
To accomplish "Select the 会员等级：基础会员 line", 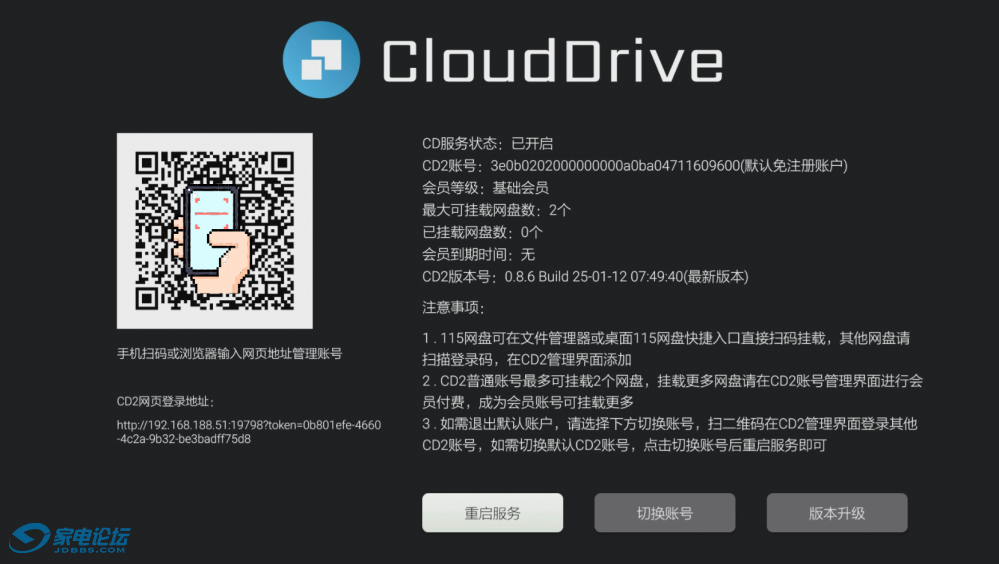I will point(485,188).
